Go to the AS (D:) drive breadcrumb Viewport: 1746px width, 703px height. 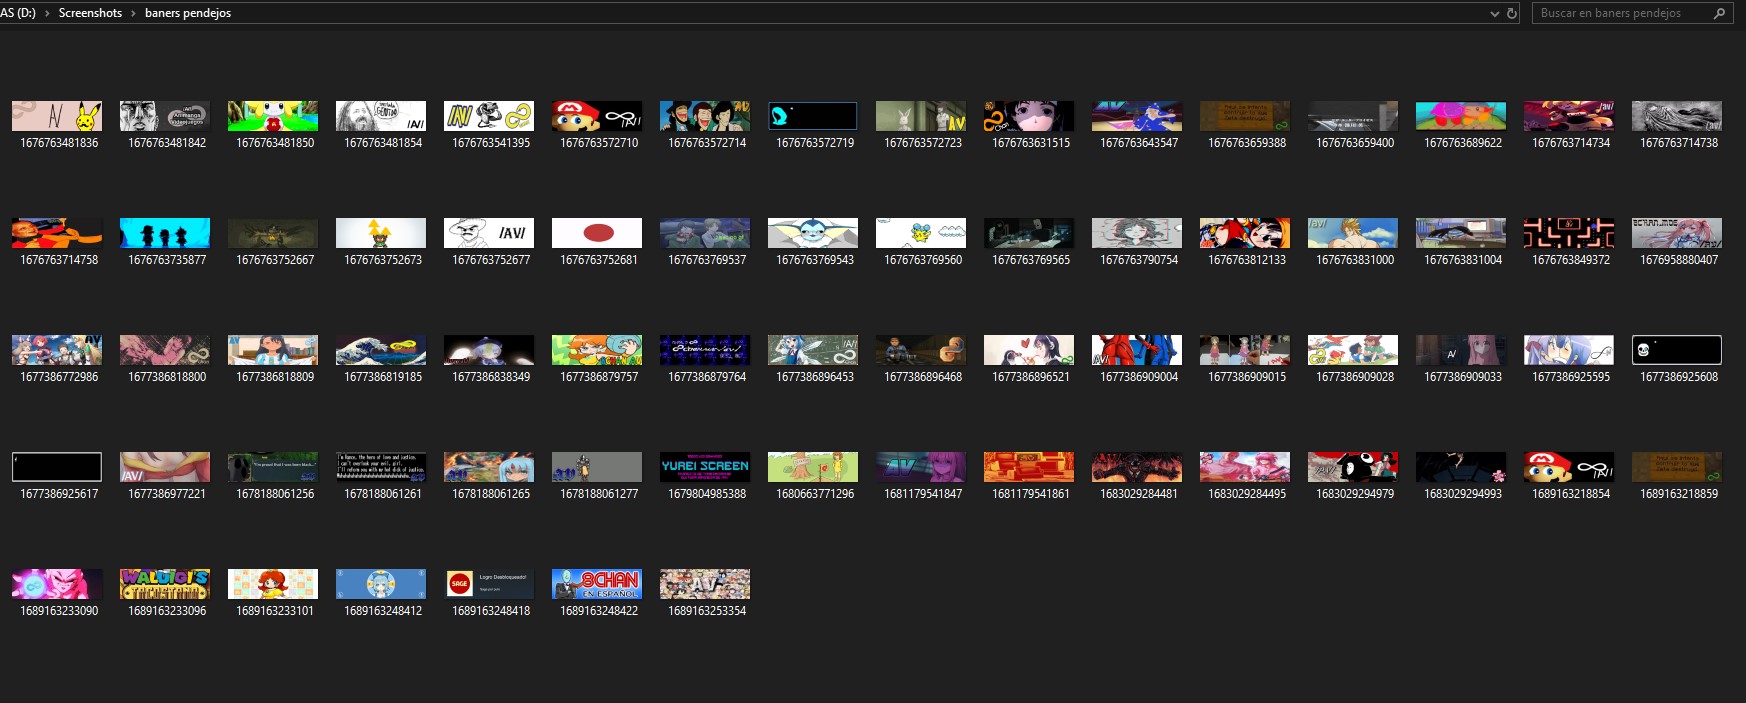[x=18, y=13]
